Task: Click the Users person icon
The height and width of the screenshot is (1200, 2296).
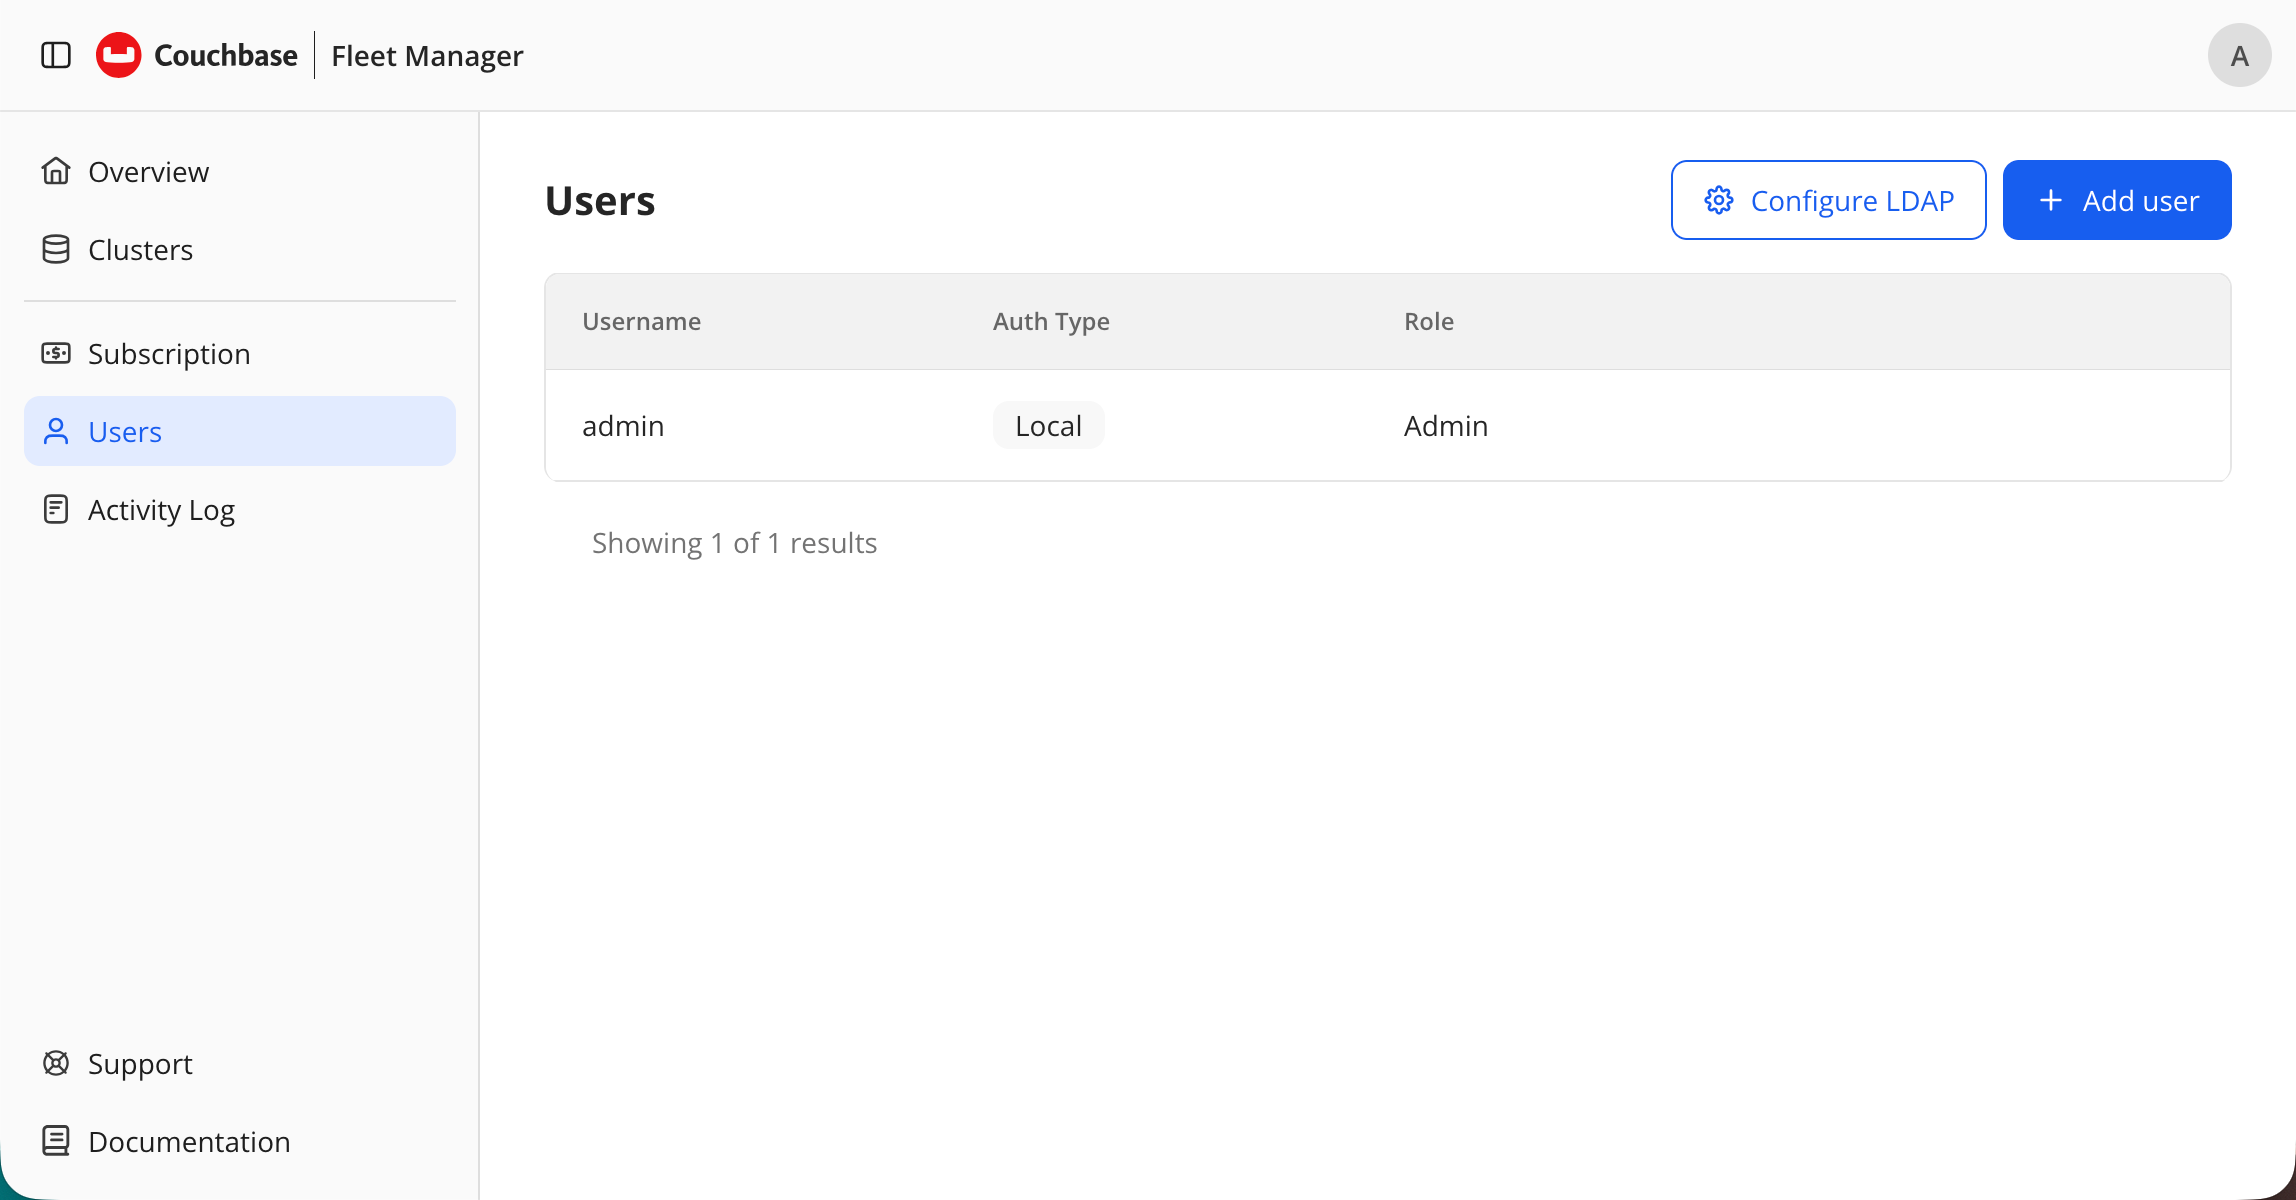Action: click(x=56, y=431)
